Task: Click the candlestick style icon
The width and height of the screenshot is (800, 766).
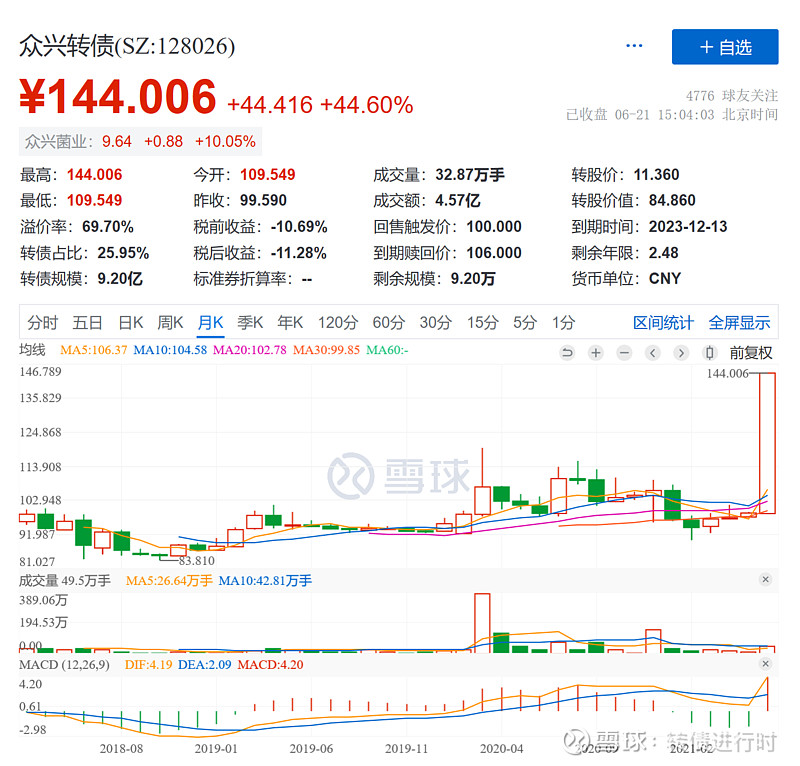Action: coord(711,353)
